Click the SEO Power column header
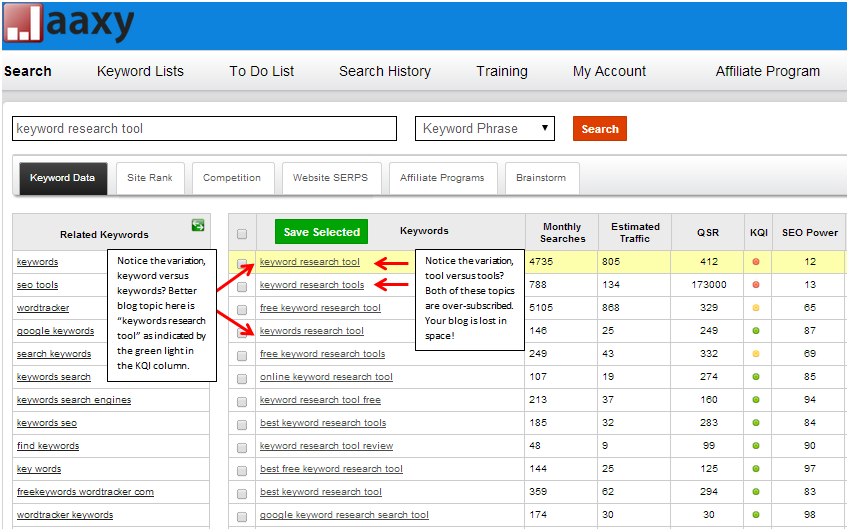Viewport: 847px width, 529px height. [810, 232]
